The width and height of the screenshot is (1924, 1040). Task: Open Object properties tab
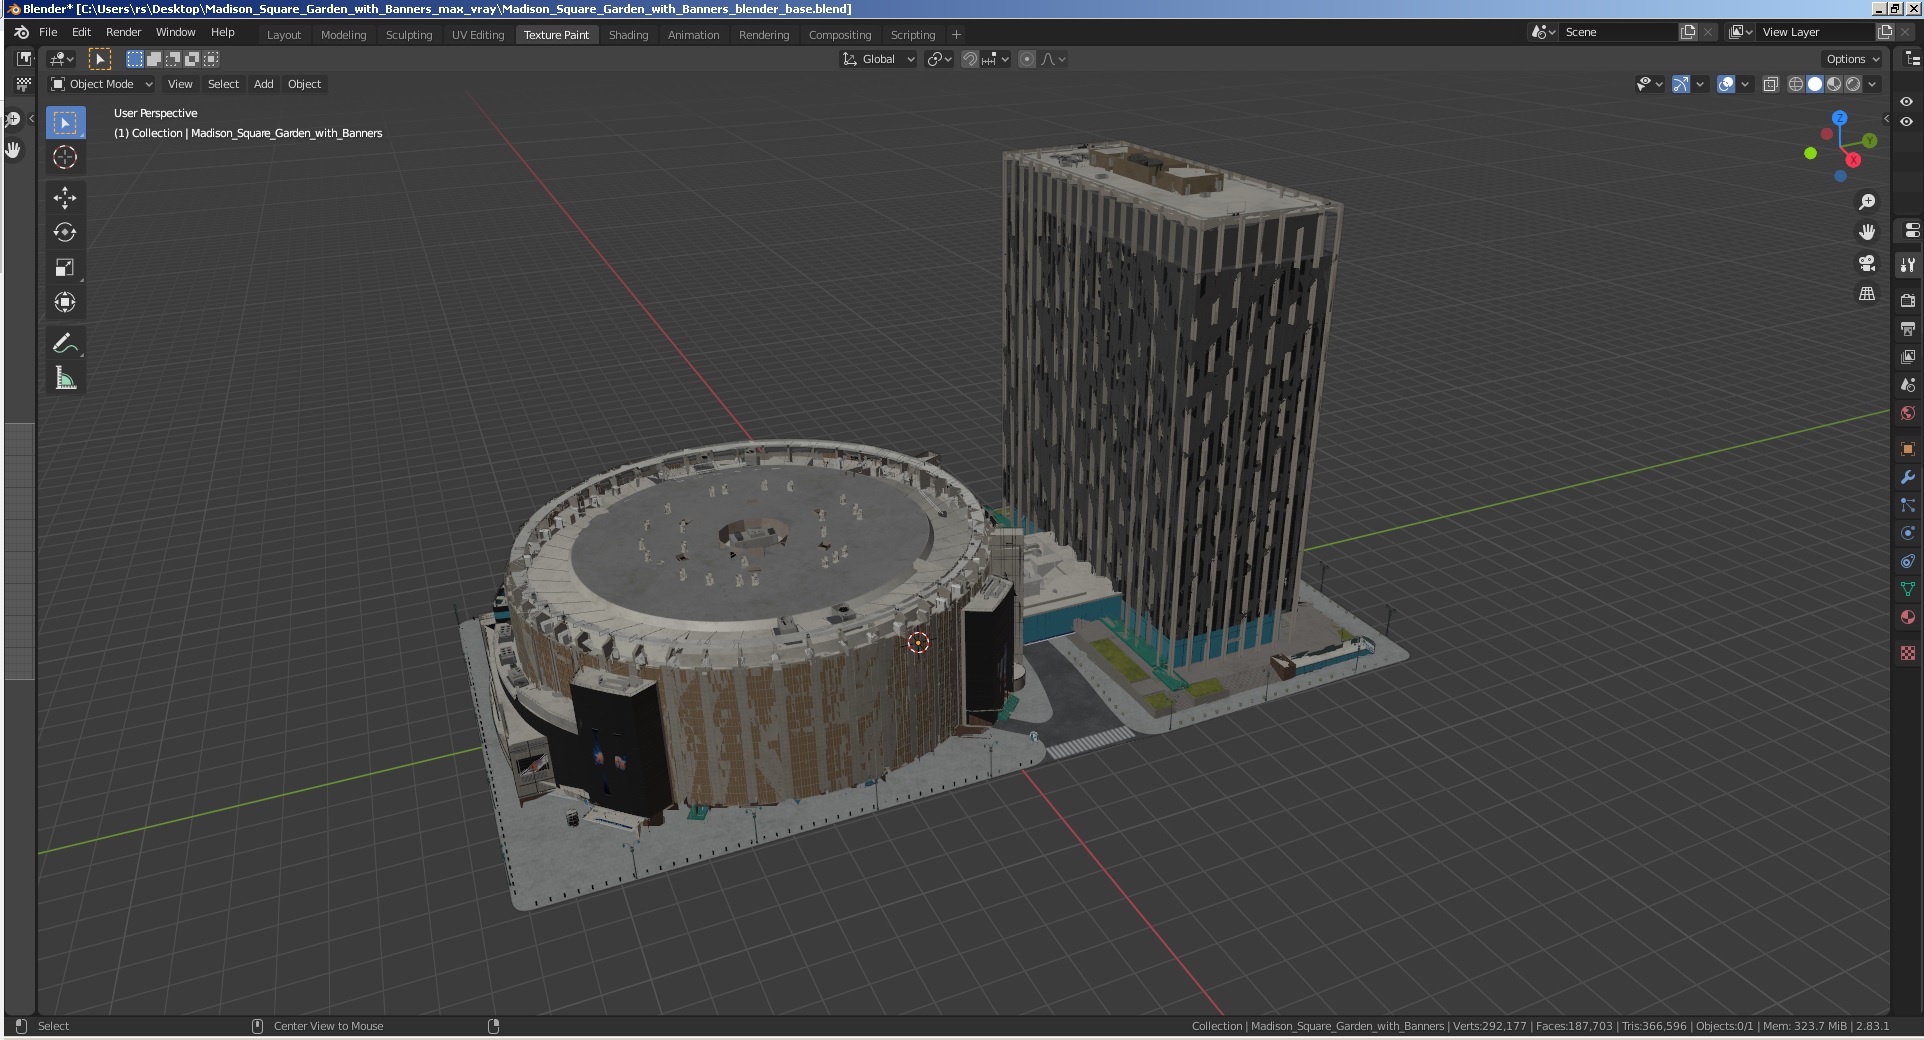[1908, 449]
